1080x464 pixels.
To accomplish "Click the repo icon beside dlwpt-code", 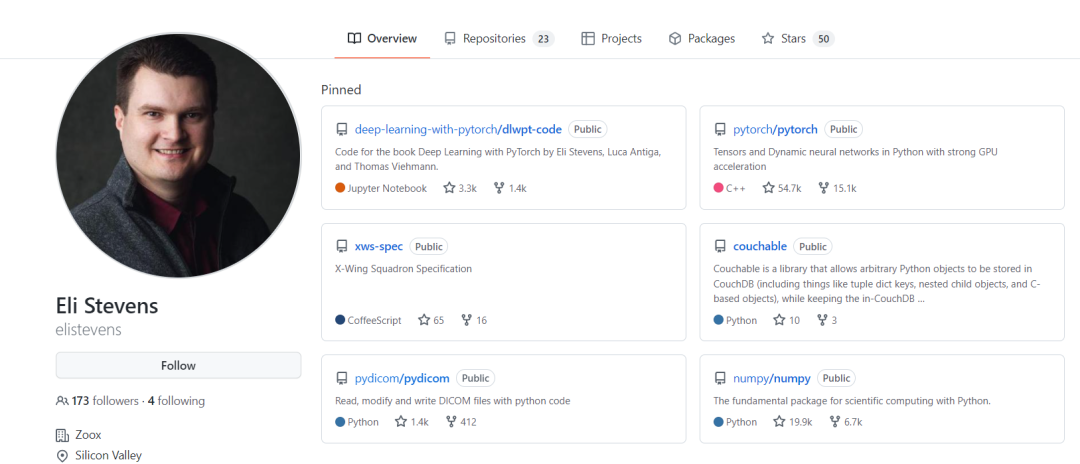I will tap(341, 129).
